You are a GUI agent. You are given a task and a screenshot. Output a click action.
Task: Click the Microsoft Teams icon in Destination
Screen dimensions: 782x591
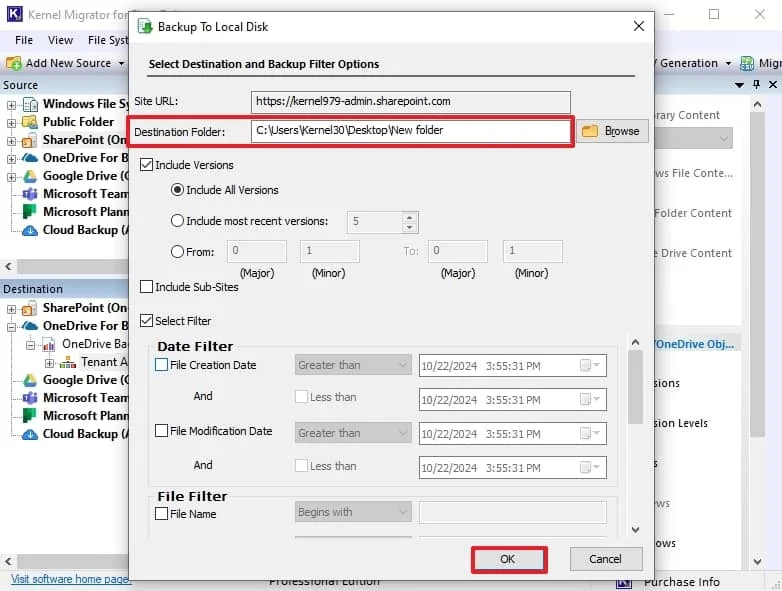pyautogui.click(x=30, y=398)
